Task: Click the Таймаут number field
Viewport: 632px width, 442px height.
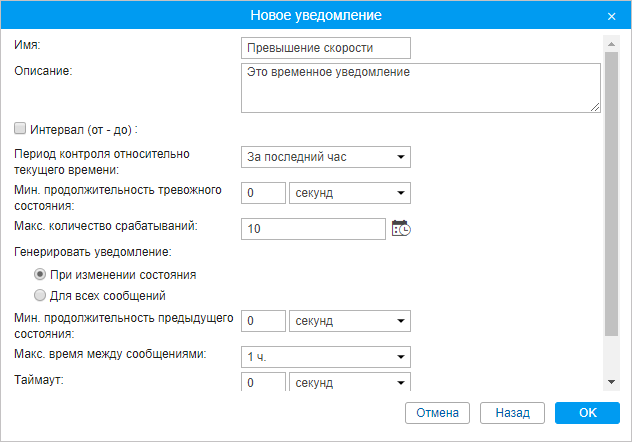Action: point(263,383)
